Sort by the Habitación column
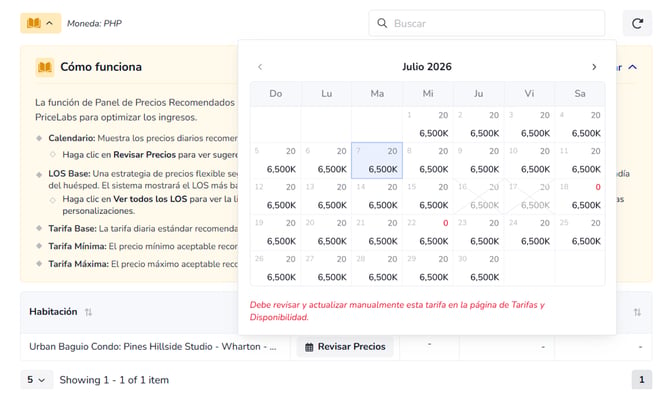The width and height of the screenshot is (670, 398). tap(88, 312)
